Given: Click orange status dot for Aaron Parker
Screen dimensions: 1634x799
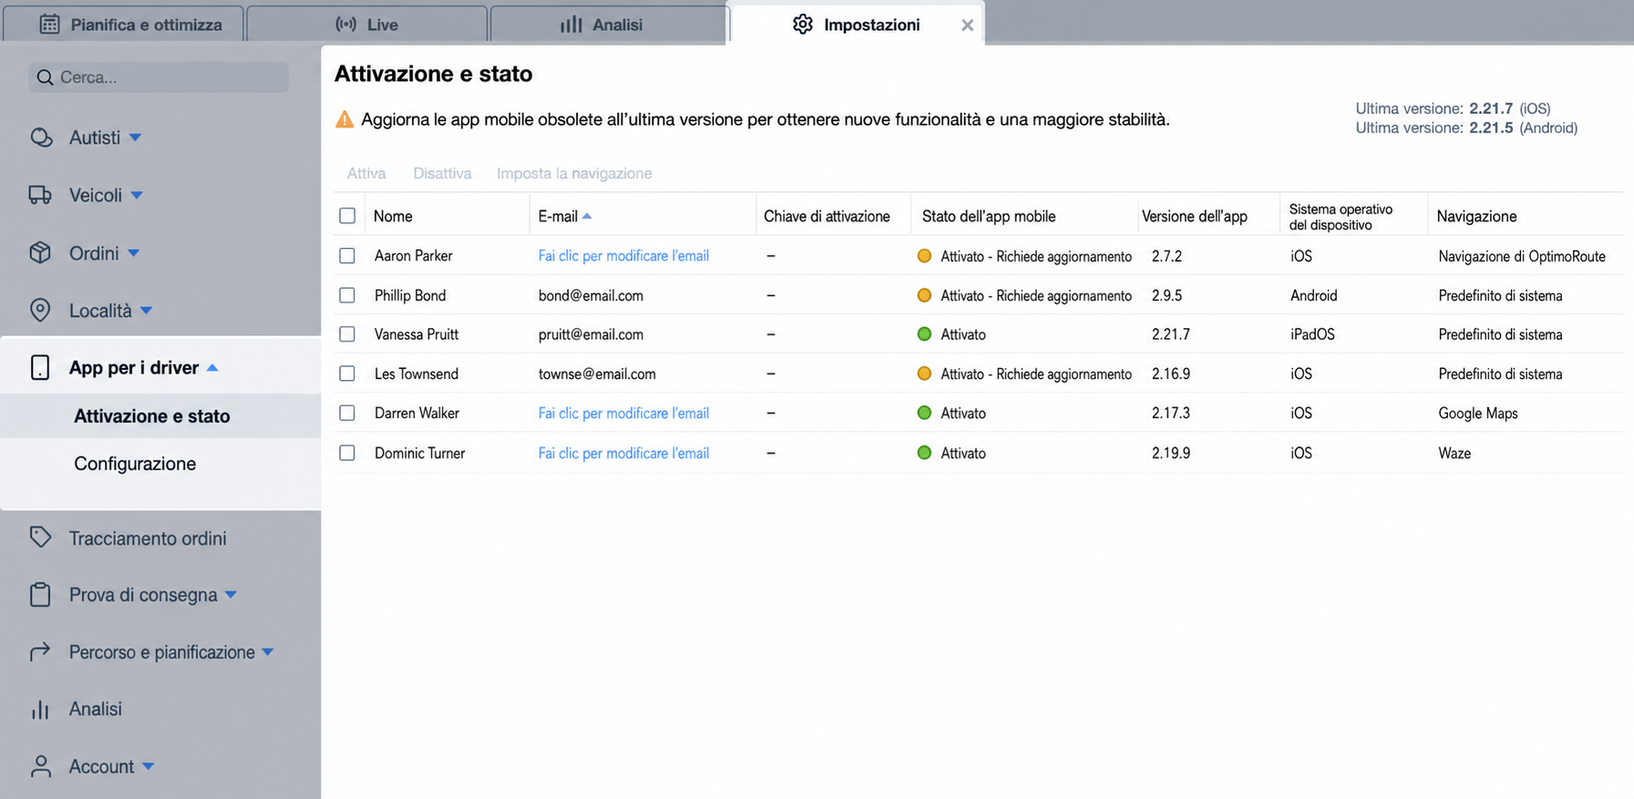Looking at the screenshot, I should [x=924, y=256].
